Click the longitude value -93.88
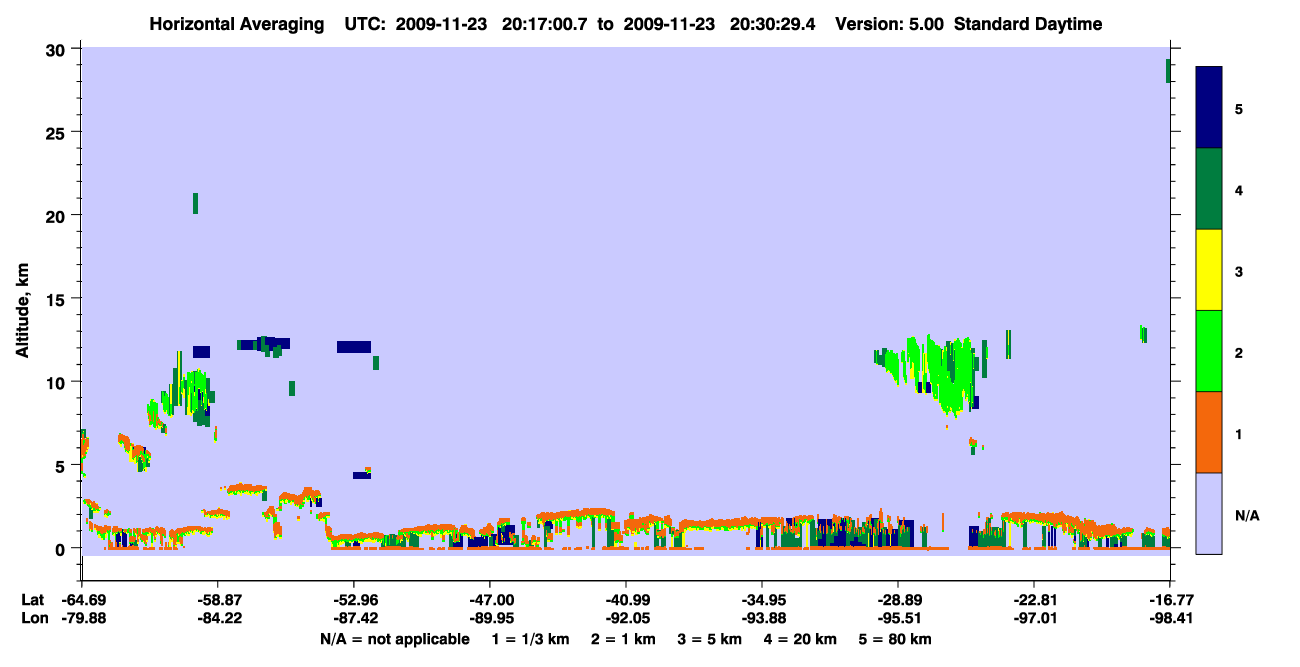Screen dimensions: 1300x667 pos(762,618)
